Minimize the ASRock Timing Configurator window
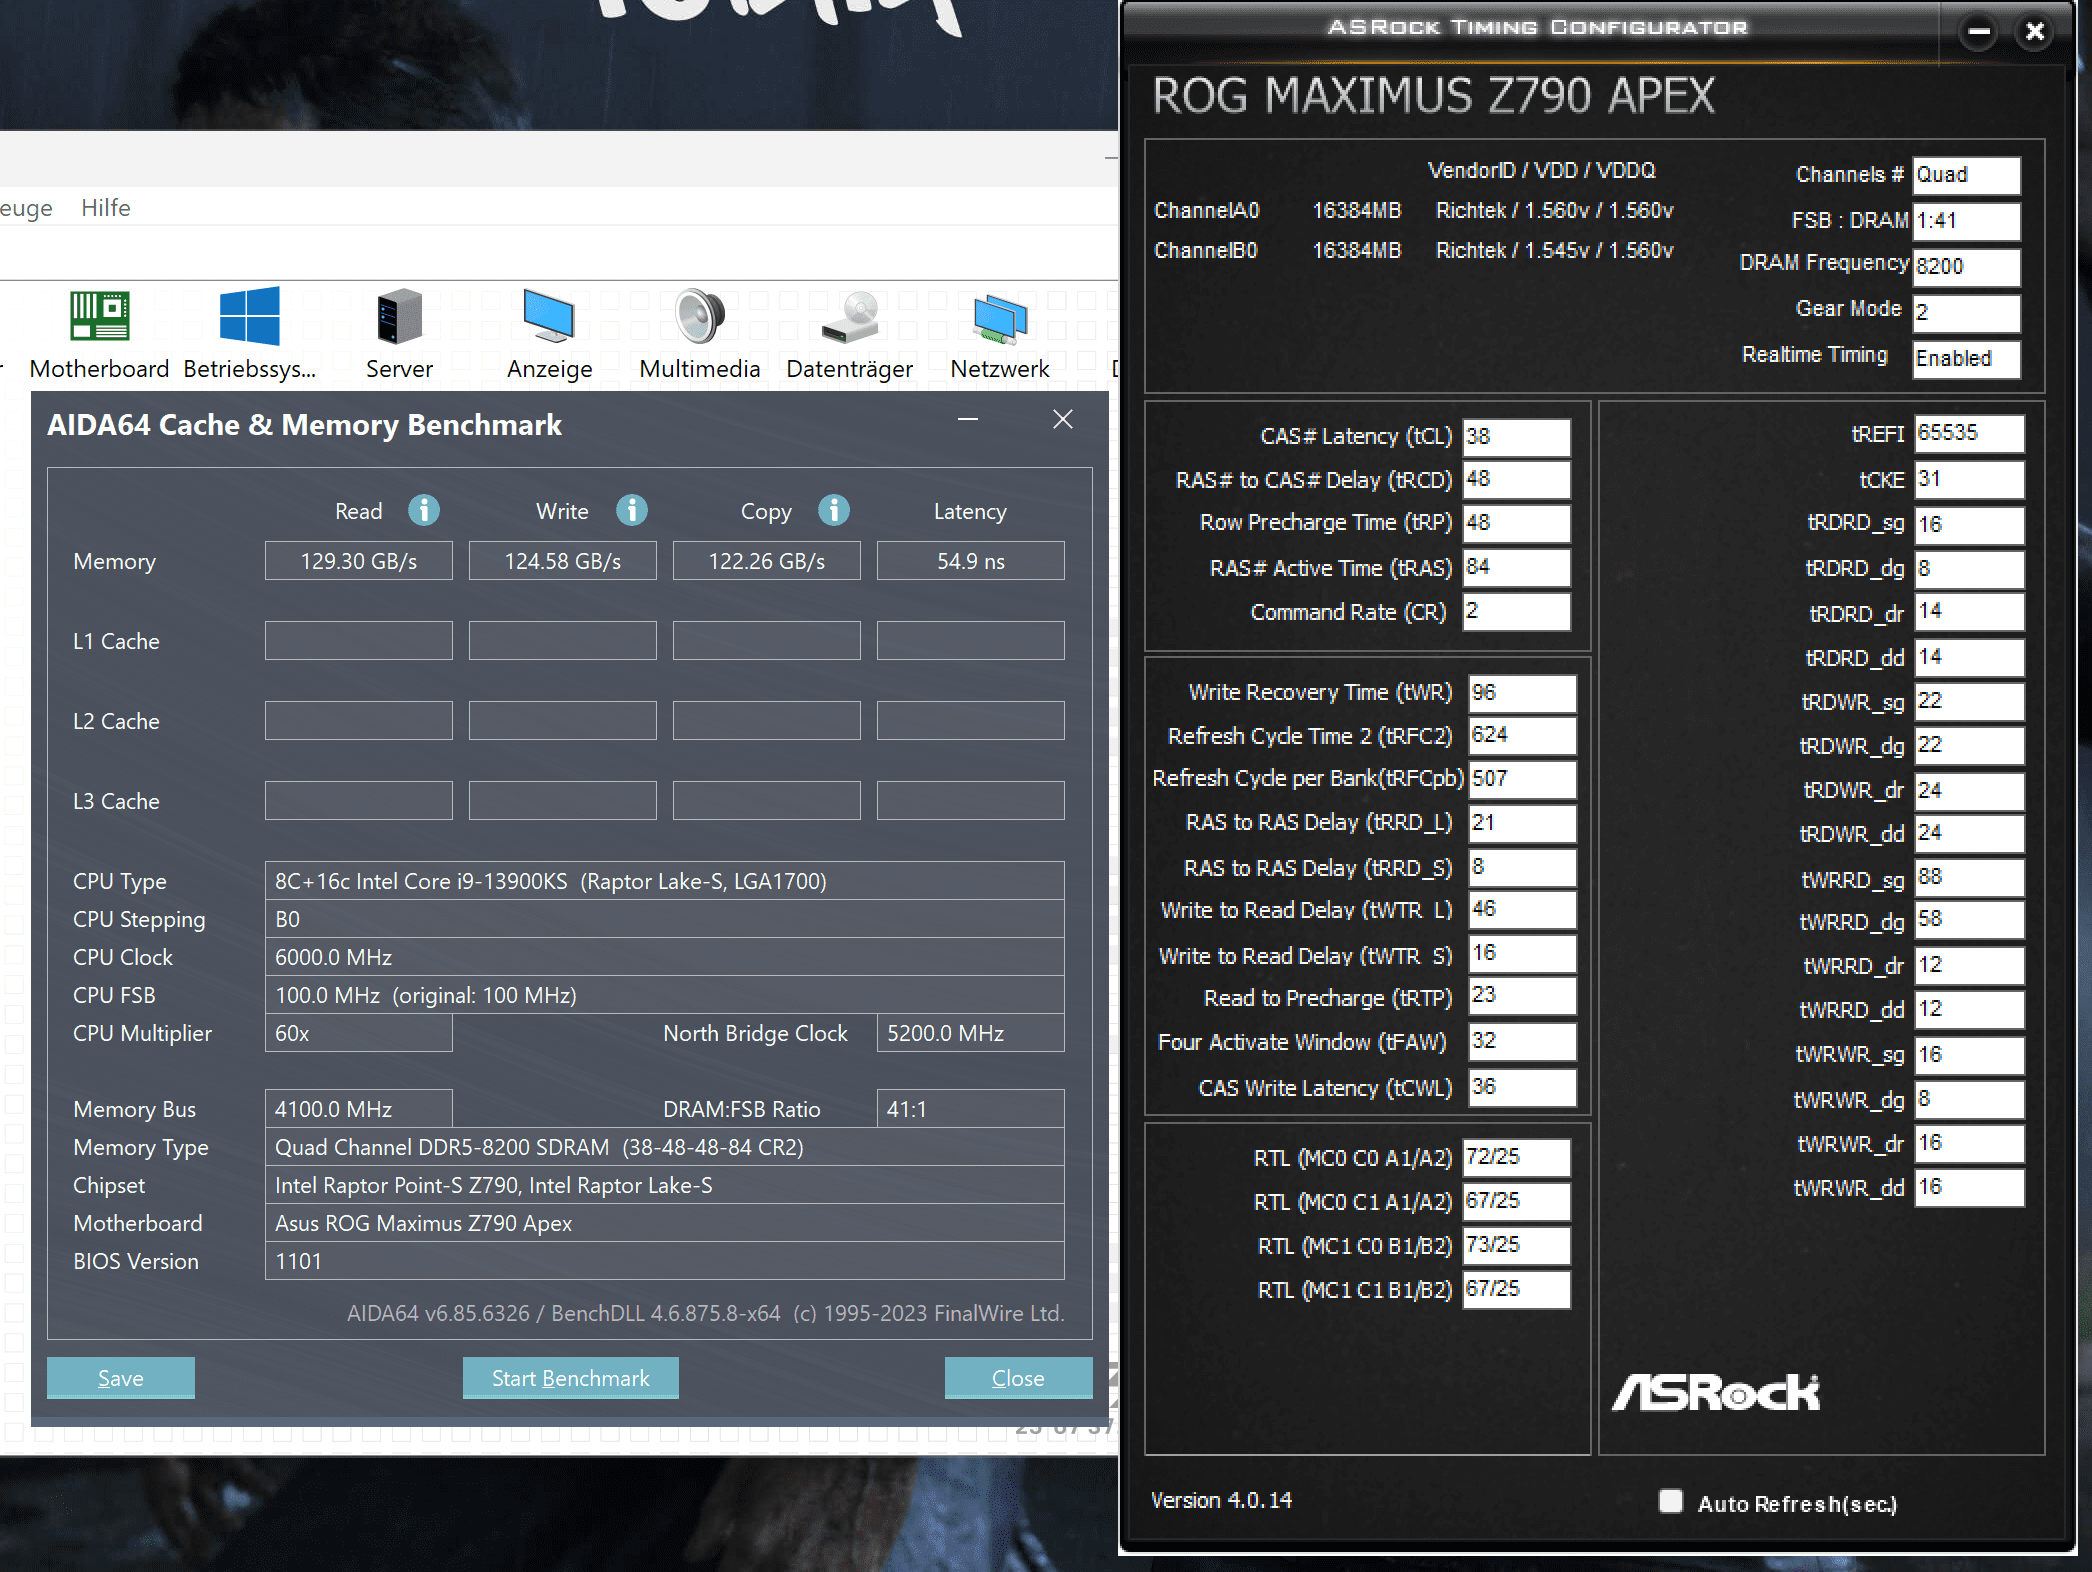This screenshot has width=2092, height=1572. 1978,31
